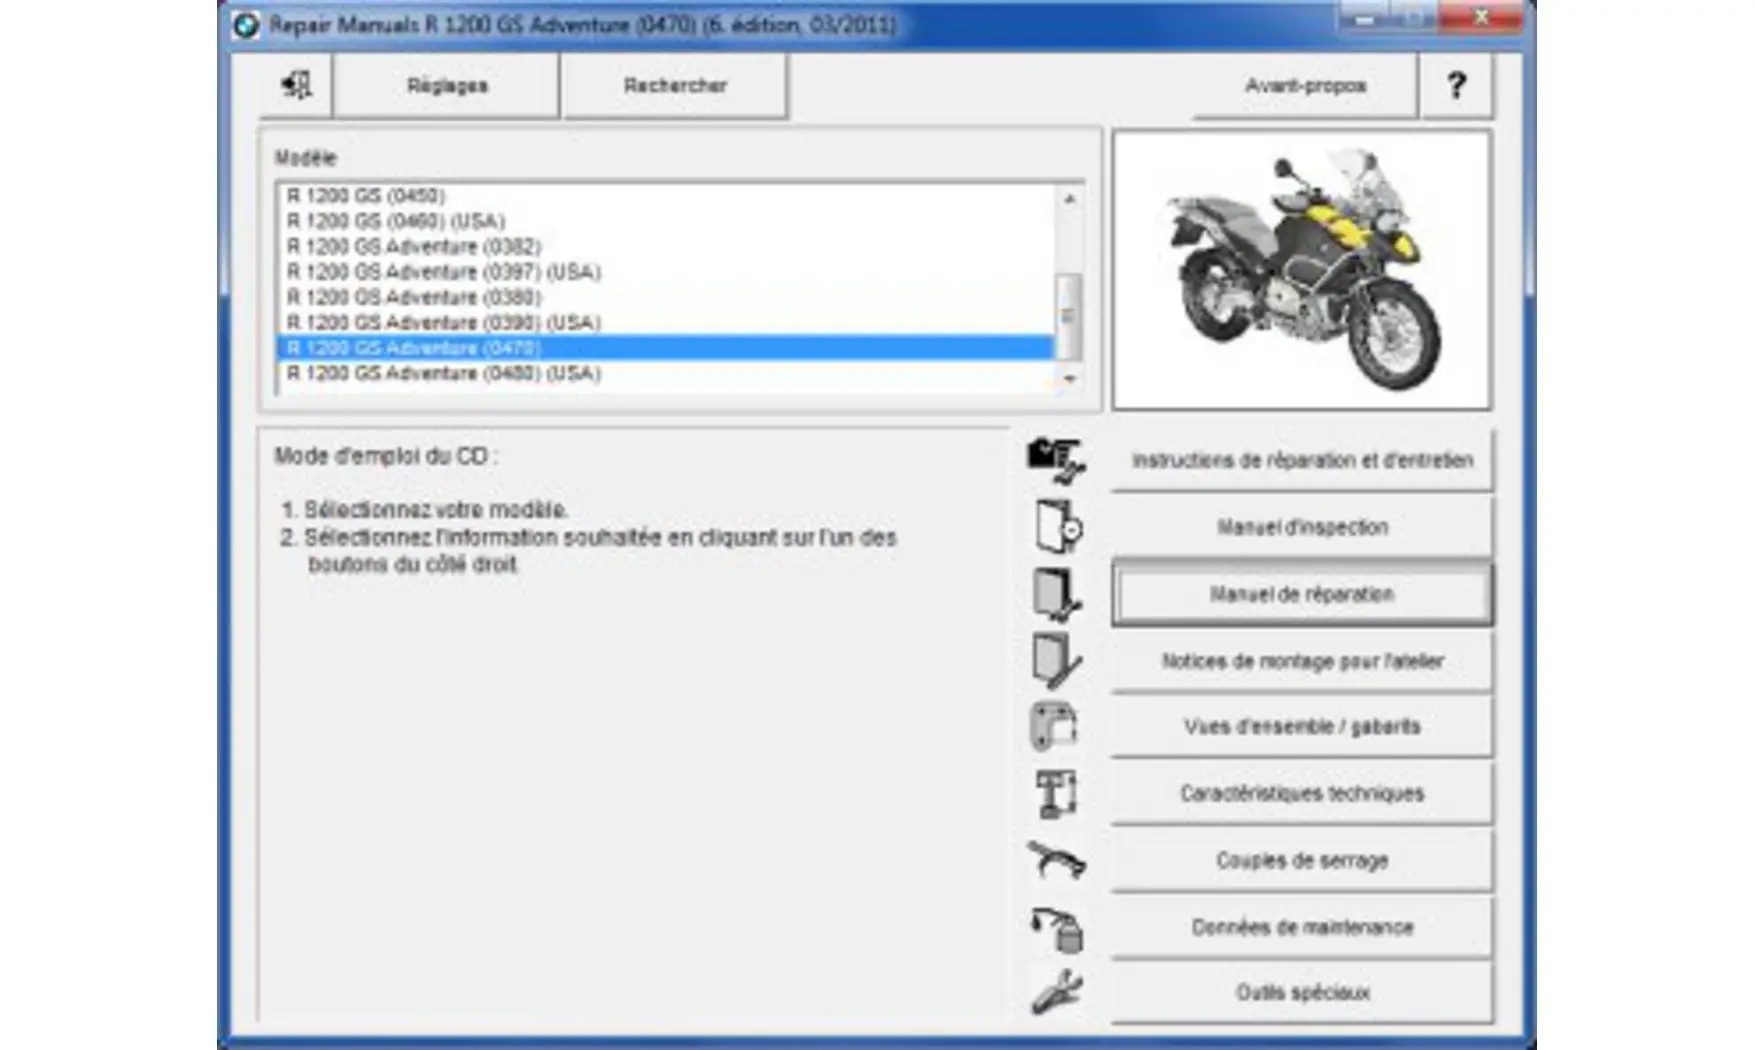
Task: Click the special tools pliers icon
Action: pos(1056,993)
